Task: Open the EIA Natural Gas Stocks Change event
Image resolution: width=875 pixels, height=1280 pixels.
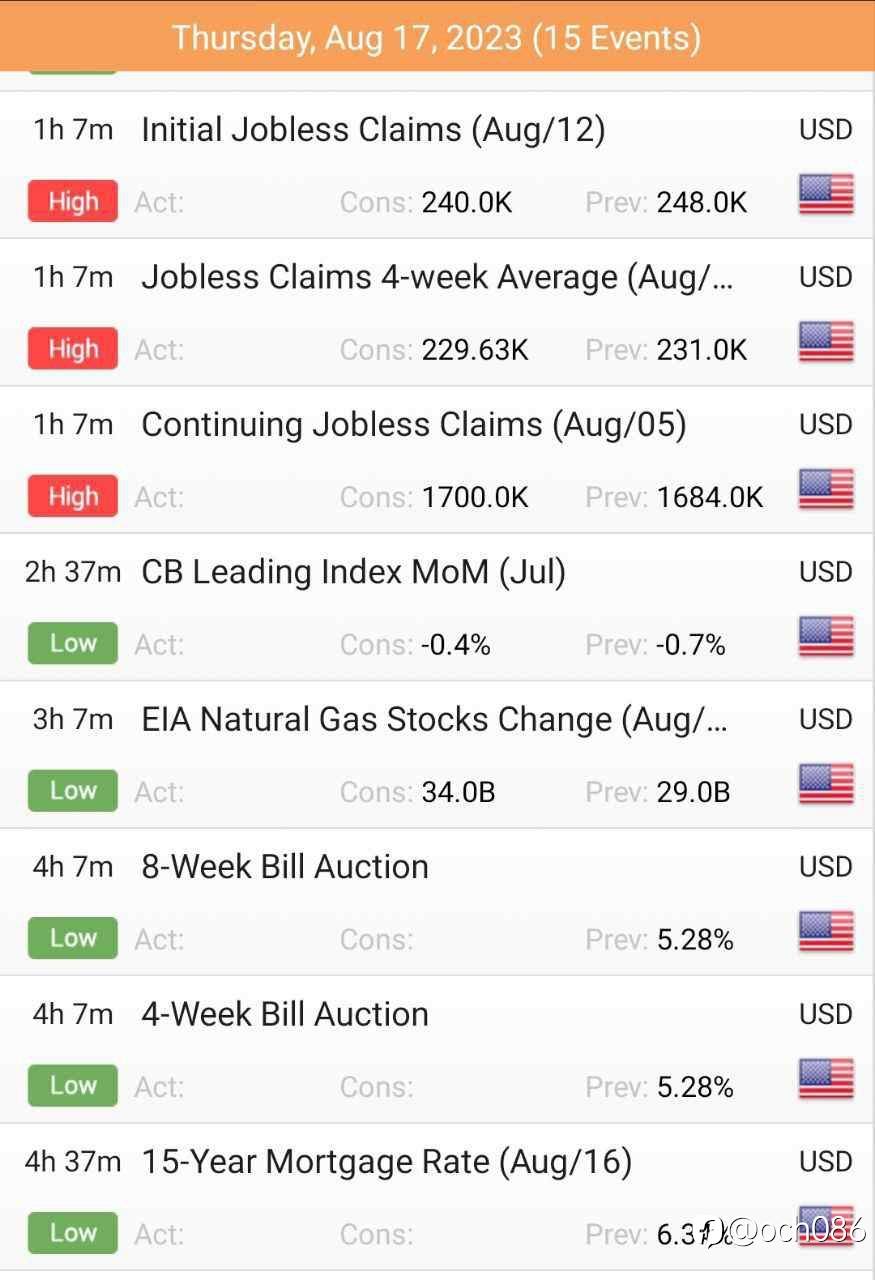Action: pyautogui.click(x=437, y=754)
